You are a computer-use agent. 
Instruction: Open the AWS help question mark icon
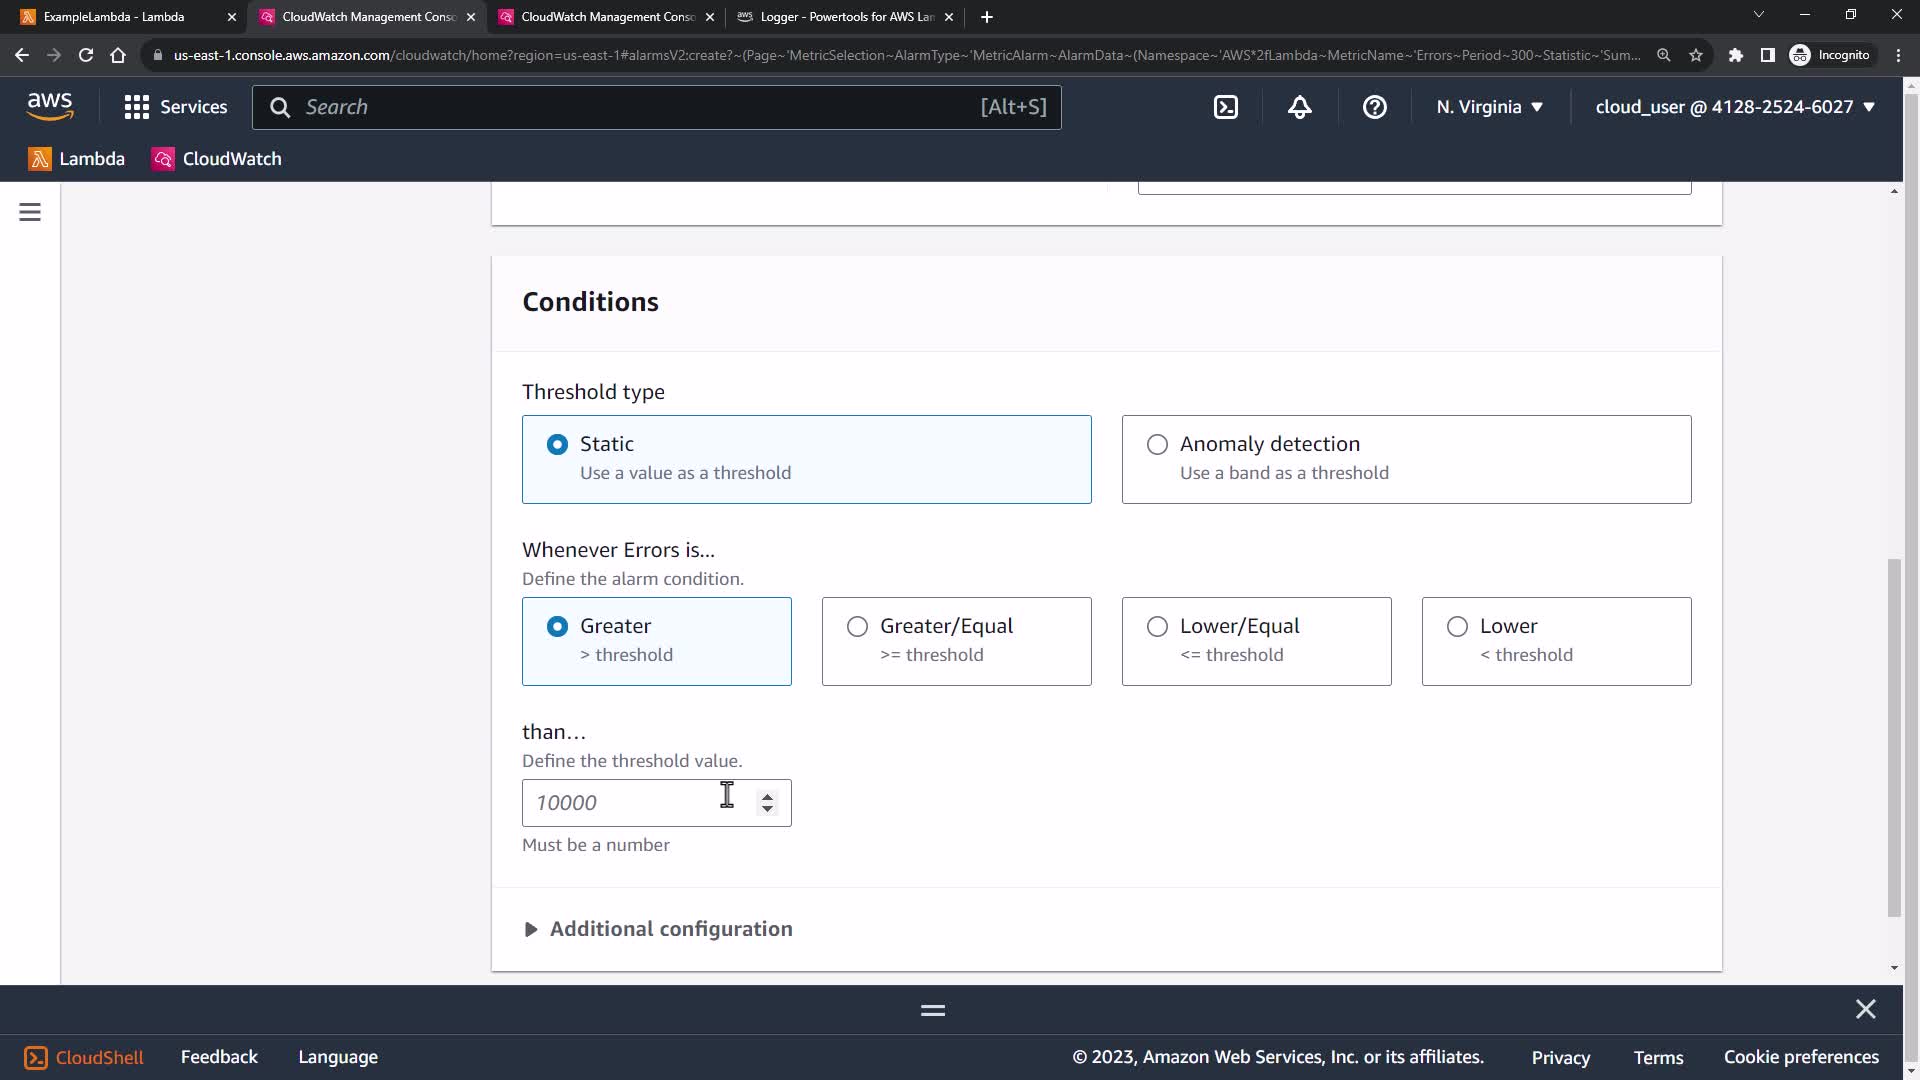[1374, 107]
